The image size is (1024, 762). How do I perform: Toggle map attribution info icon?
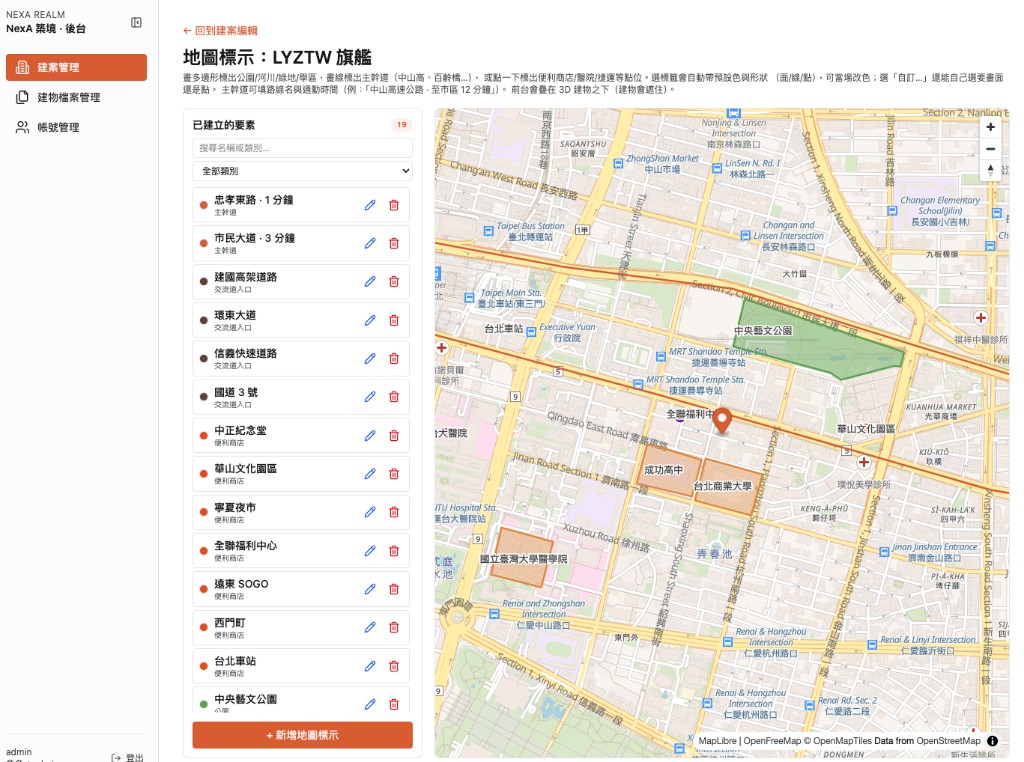pos(993,740)
